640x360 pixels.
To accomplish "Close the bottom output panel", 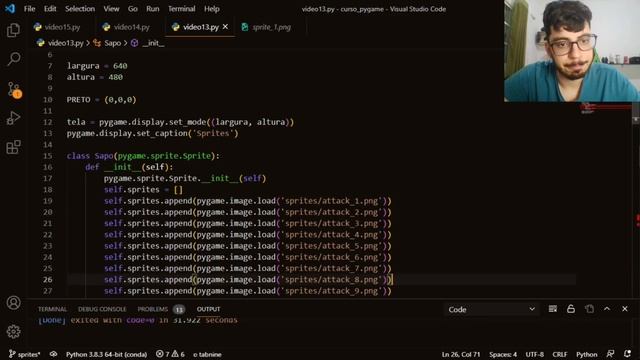I will point(625,309).
